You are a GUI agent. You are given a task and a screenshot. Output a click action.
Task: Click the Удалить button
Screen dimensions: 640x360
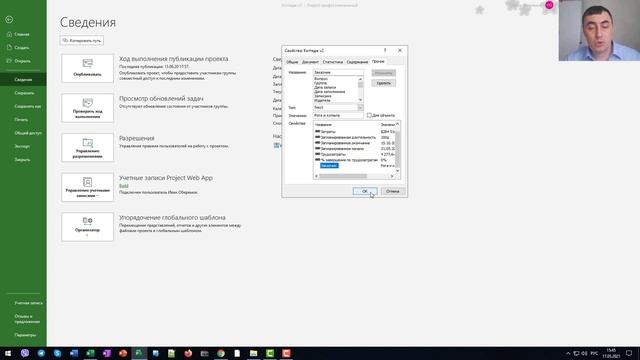384,83
